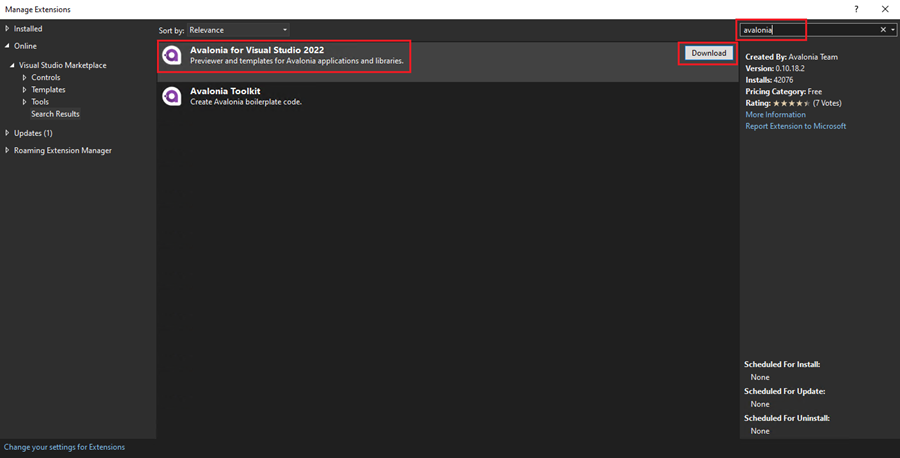Image resolution: width=900 pixels, height=458 pixels.
Task: Select the Avalonia Toolkit title
Action: click(x=225, y=91)
